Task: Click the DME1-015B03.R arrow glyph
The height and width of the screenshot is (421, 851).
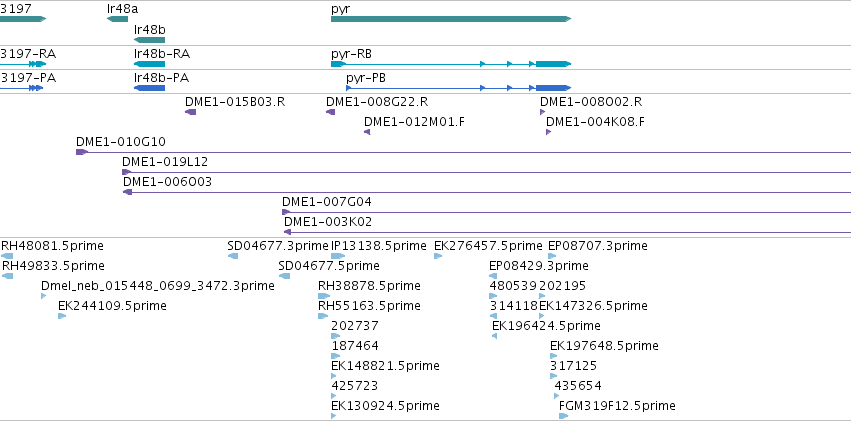Action: (190, 112)
